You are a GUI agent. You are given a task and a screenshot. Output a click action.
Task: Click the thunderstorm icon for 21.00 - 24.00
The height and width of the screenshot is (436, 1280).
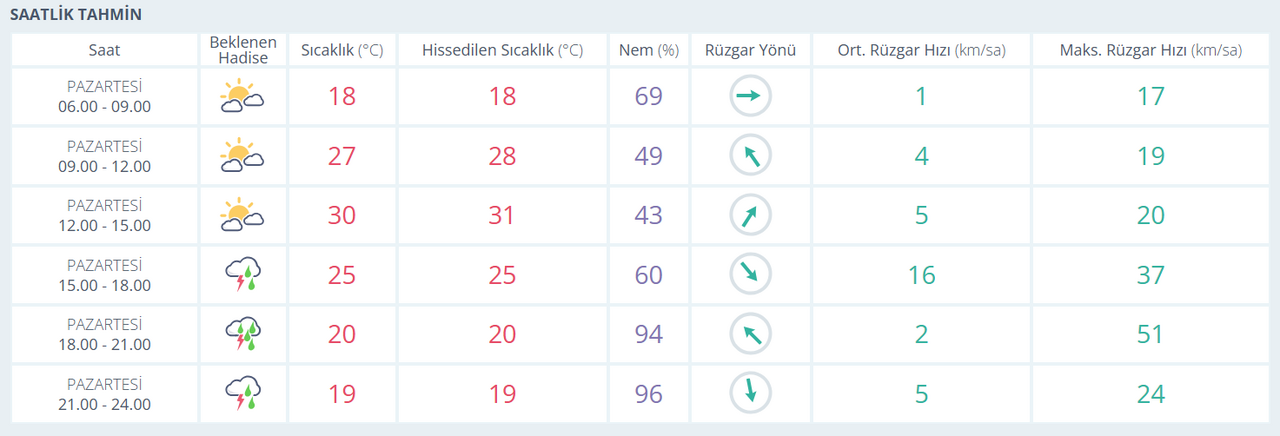[242, 393]
